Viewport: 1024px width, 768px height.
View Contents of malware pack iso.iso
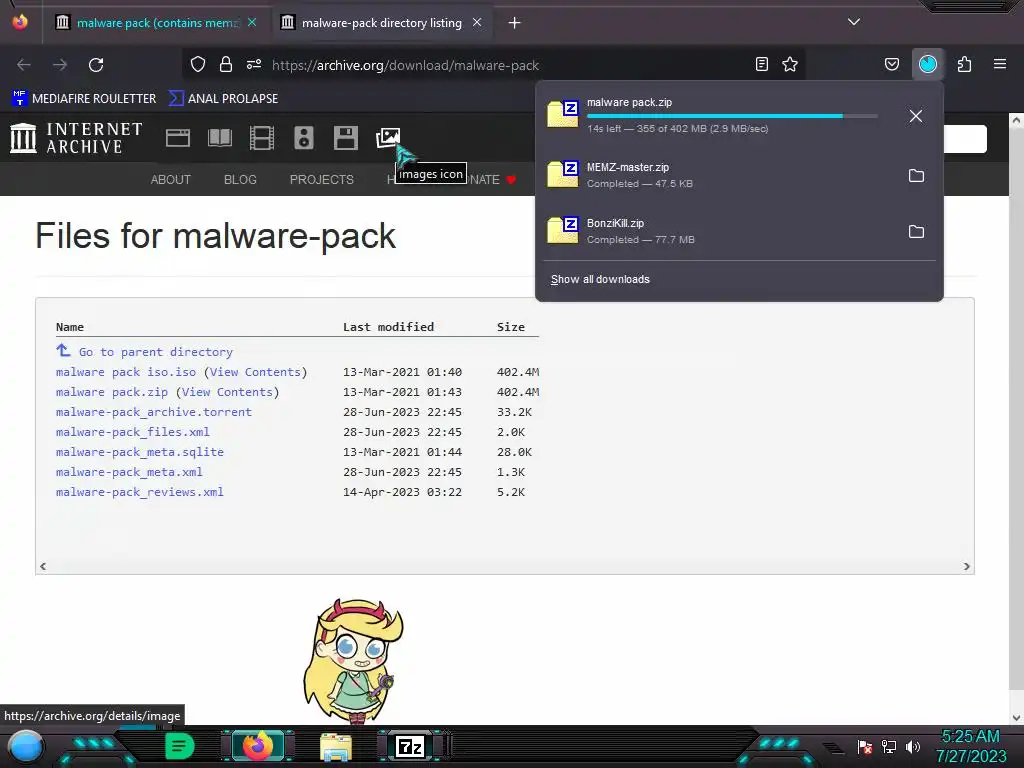256,372
